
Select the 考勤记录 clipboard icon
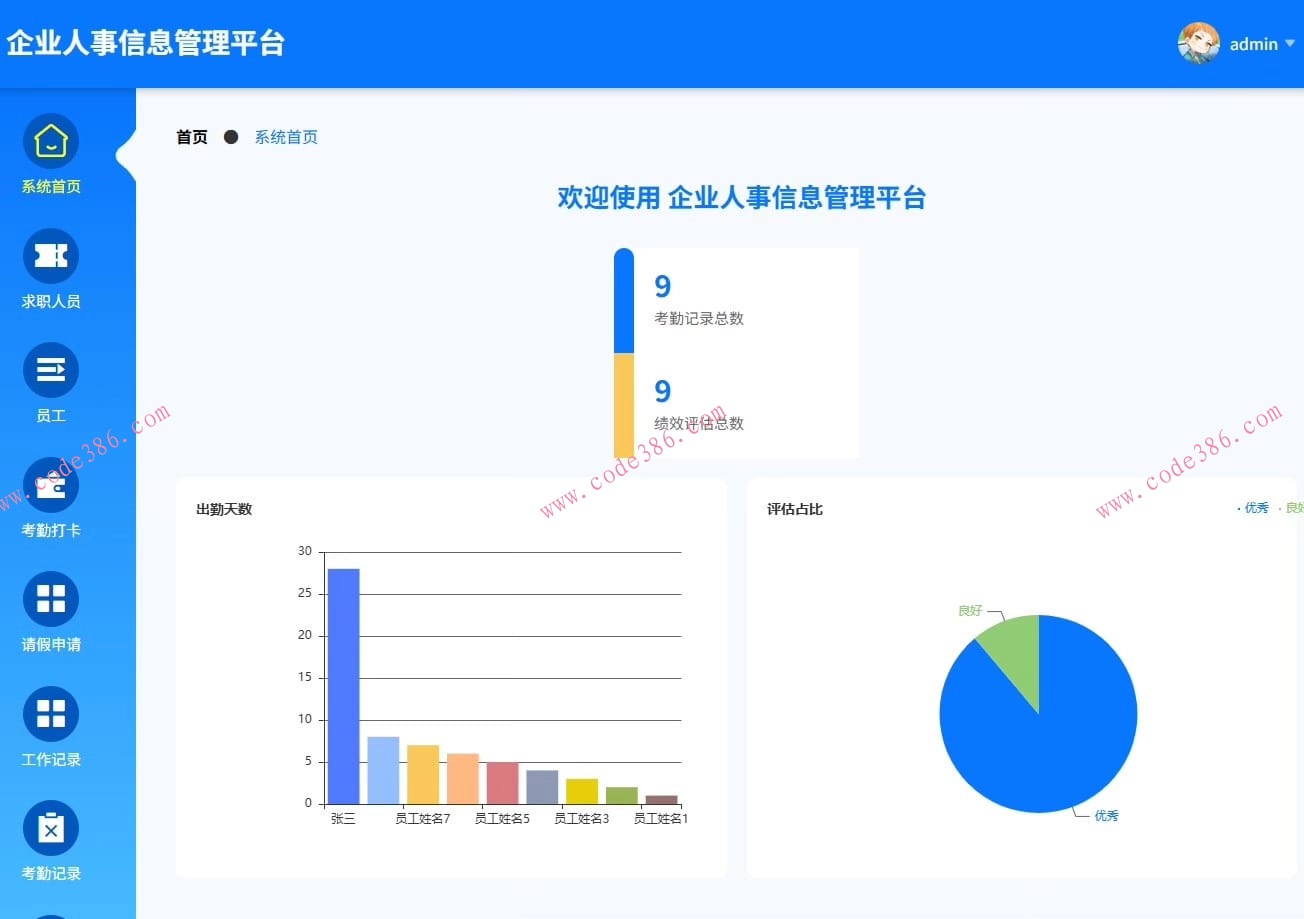49,827
